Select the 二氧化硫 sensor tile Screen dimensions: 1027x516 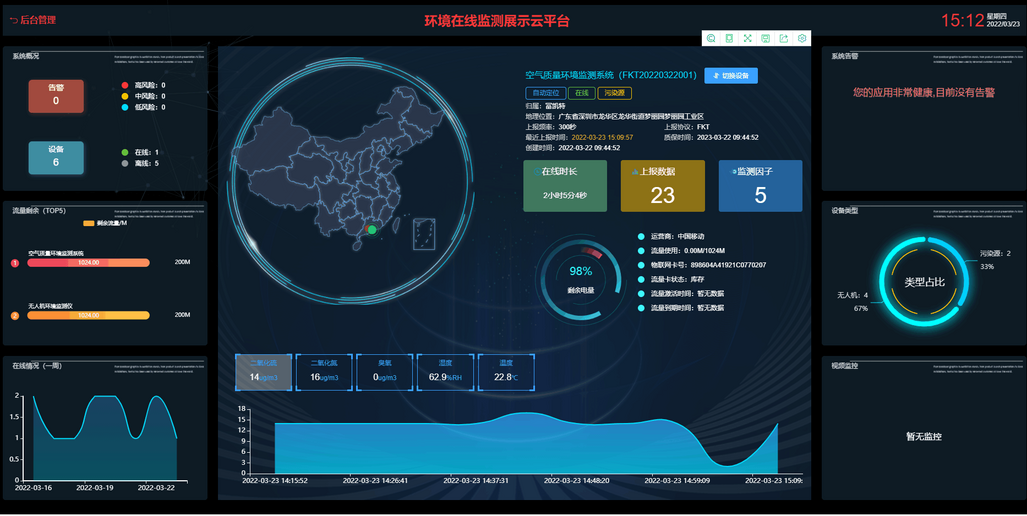pyautogui.click(x=264, y=372)
